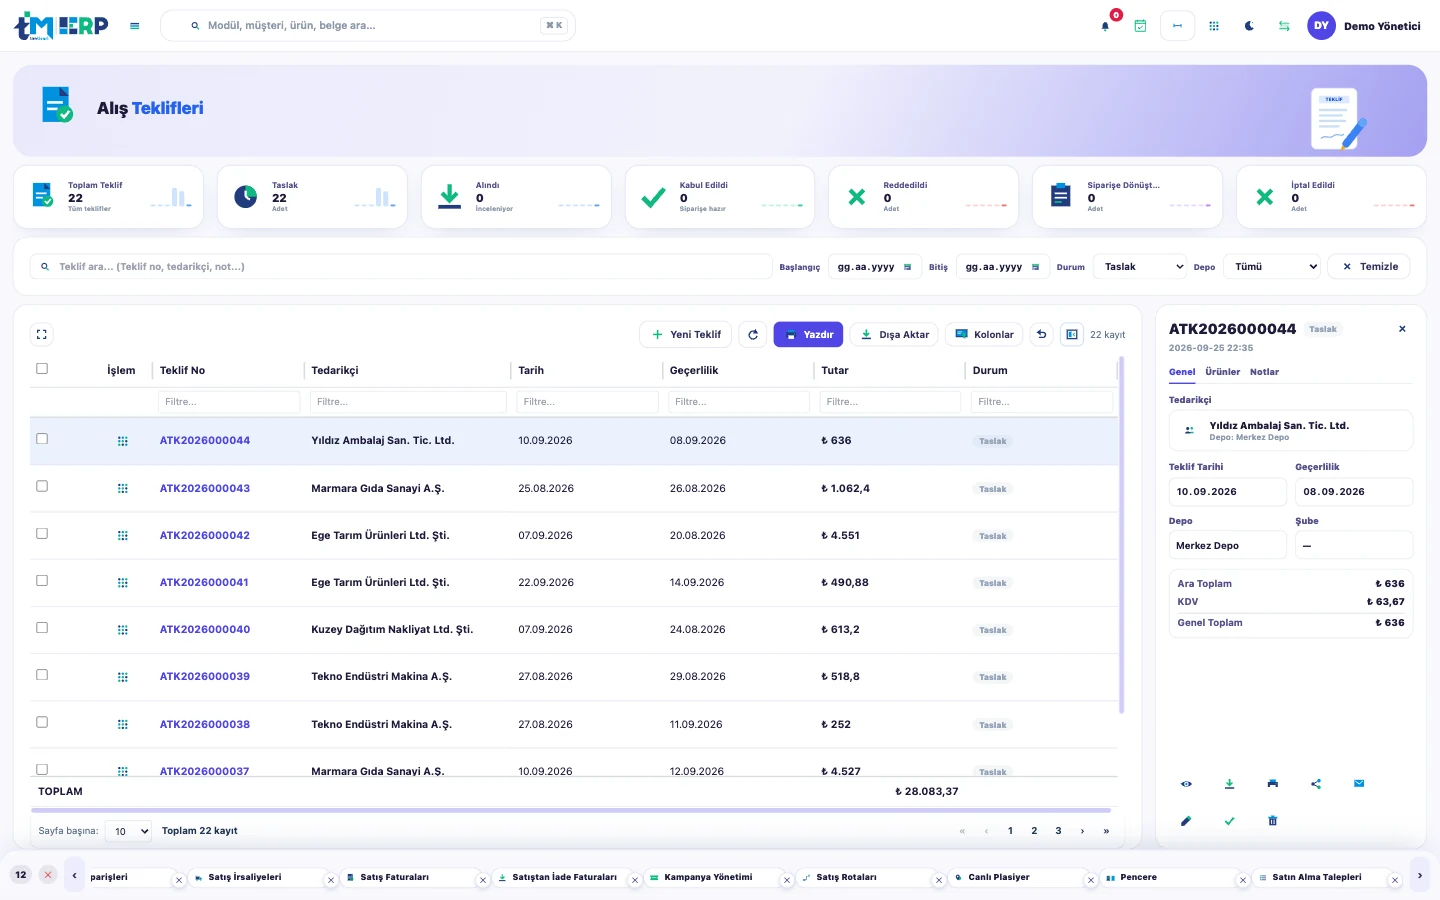1440x900 pixels.
Task: Select the ATK2026000044 row checkbox
Action: (x=42, y=439)
